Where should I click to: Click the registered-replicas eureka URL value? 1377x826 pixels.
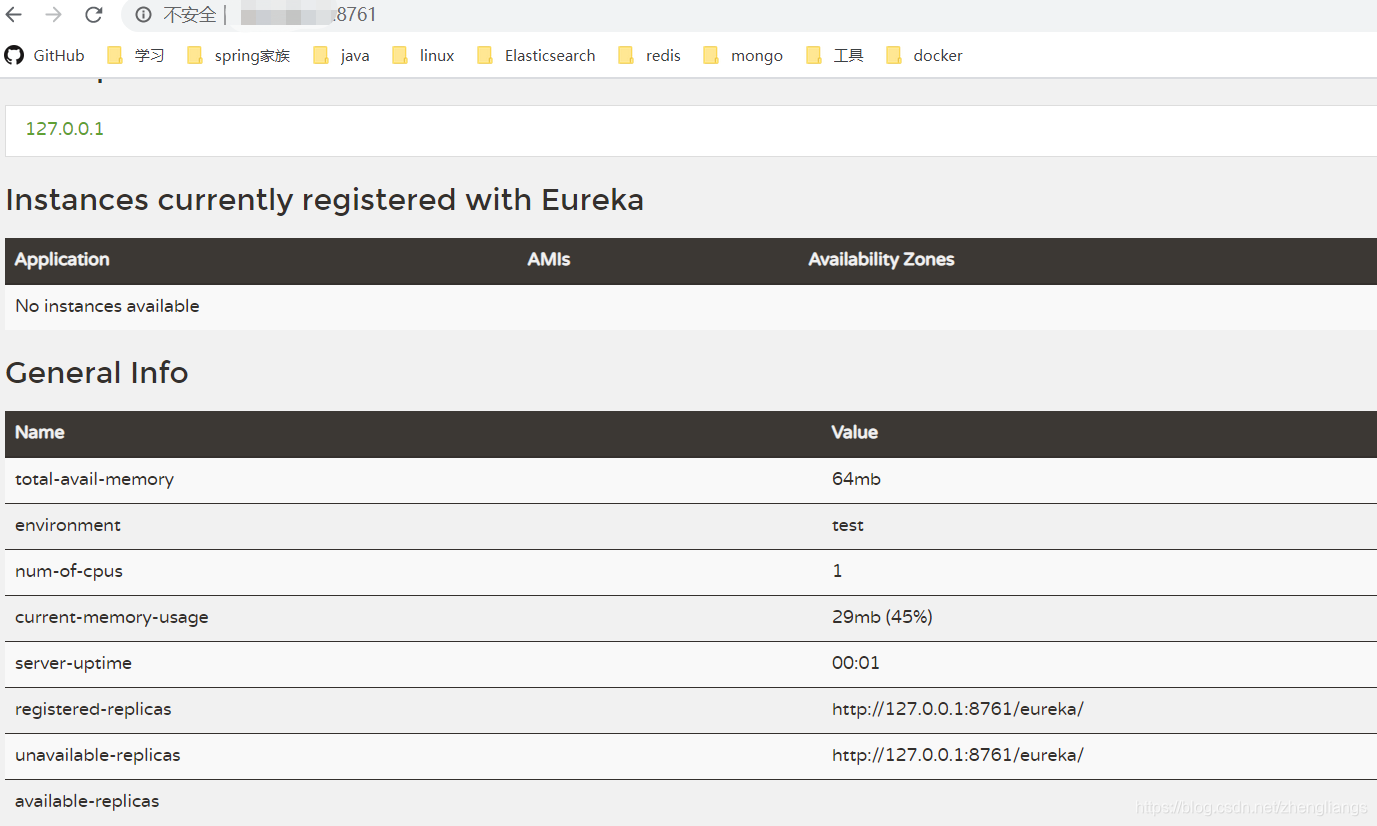click(958, 710)
